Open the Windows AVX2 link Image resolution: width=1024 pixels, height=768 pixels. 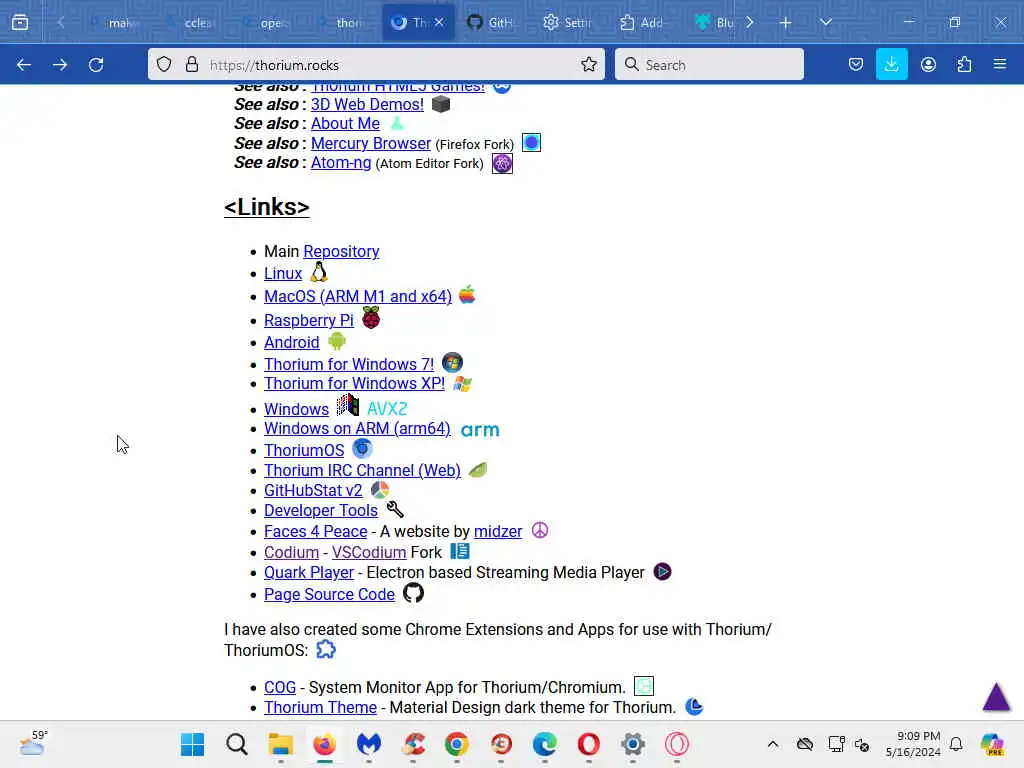[x=296, y=409]
